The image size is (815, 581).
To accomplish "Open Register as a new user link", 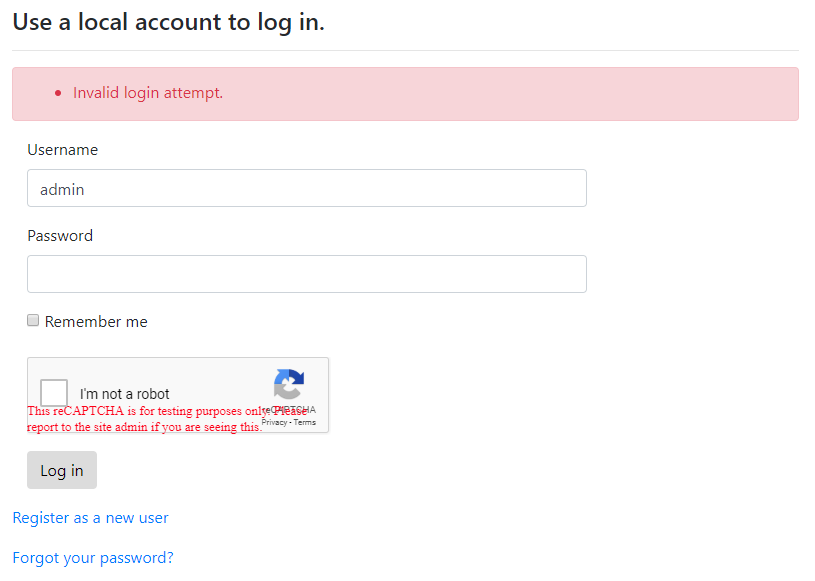I will coord(90,518).
